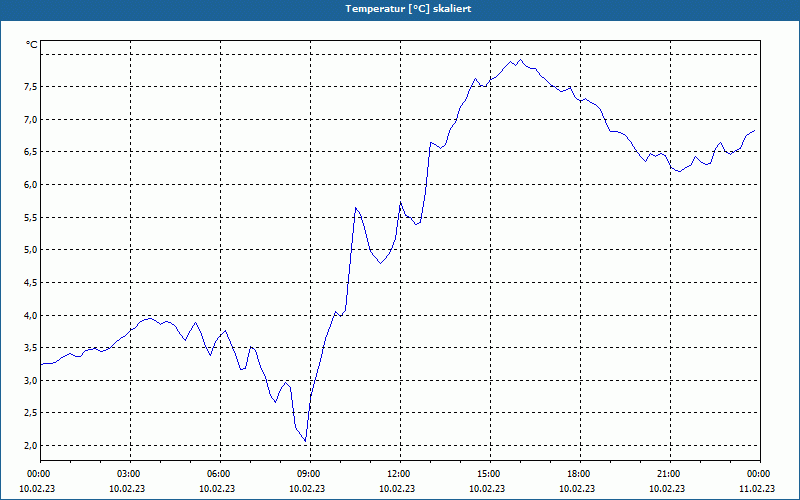Click the 18:00 time label
Screen dimensions: 800x500
tap(580, 474)
